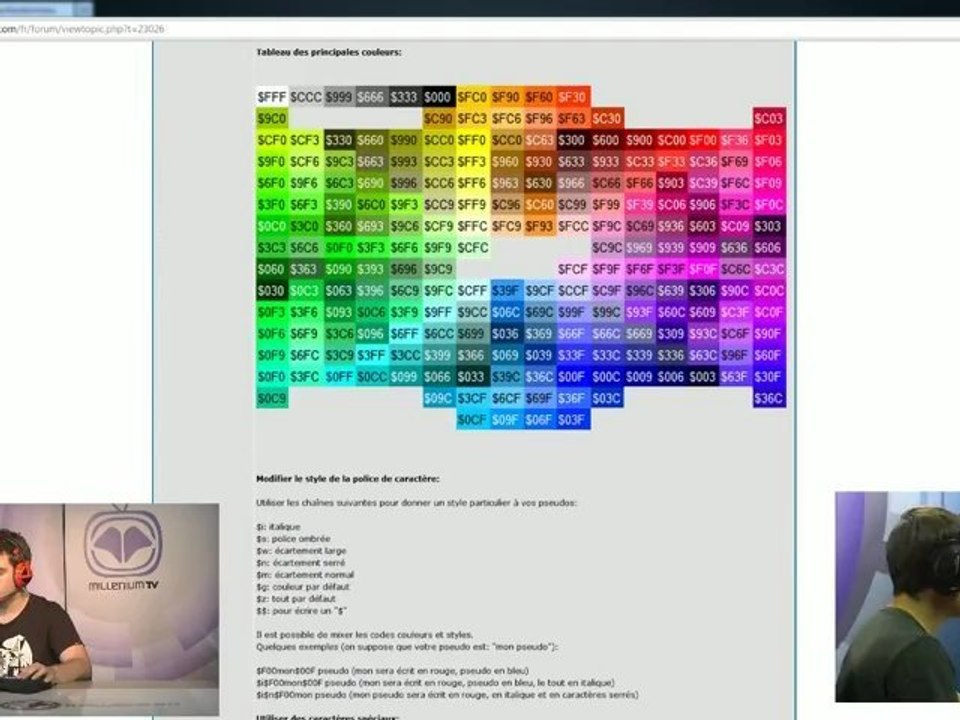960x720 pixels.
Task: Click the sentence "Utiliser les chaînes suivantes pour donner un style"
Action: pos(416,503)
